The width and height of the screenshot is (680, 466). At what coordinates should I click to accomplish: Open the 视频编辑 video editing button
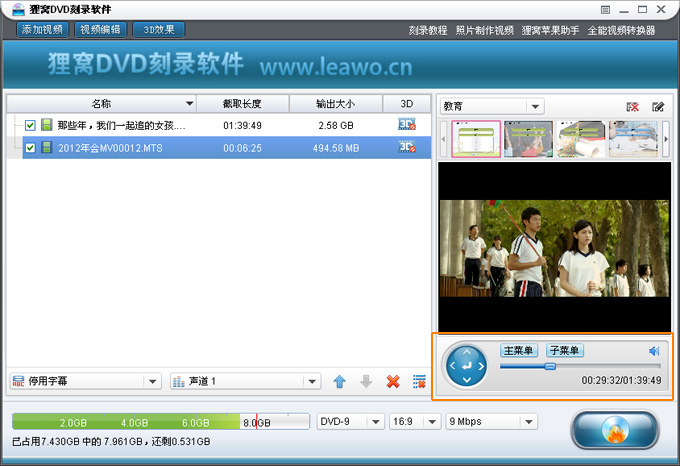point(100,29)
